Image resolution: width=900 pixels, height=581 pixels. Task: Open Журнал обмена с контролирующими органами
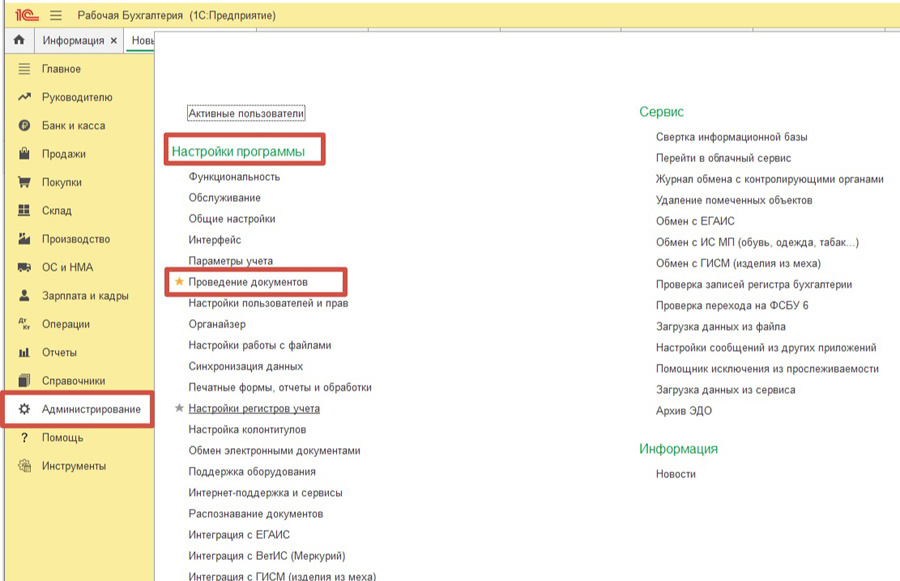(770, 179)
